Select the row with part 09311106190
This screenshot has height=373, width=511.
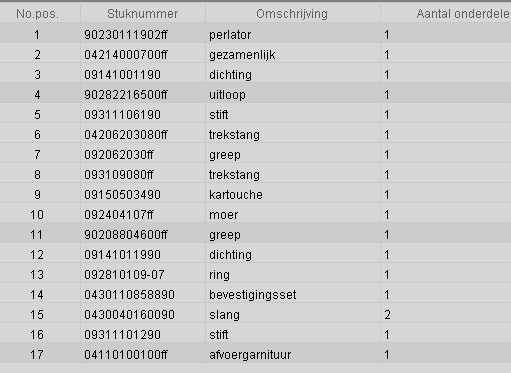tap(255, 115)
